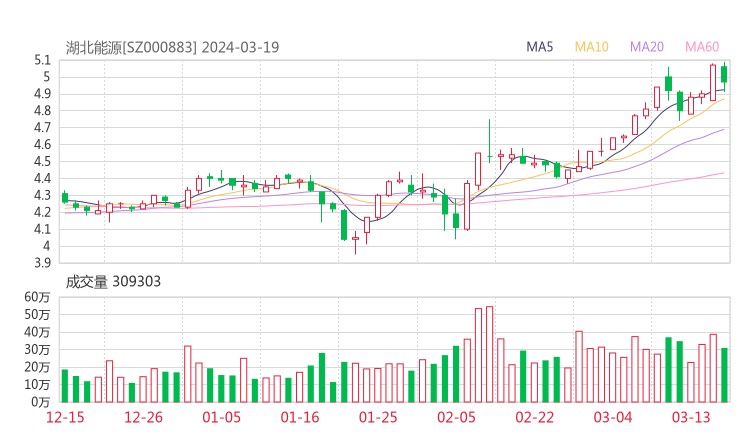Click the 5.1 price axis value
740x440 pixels.
[42, 60]
